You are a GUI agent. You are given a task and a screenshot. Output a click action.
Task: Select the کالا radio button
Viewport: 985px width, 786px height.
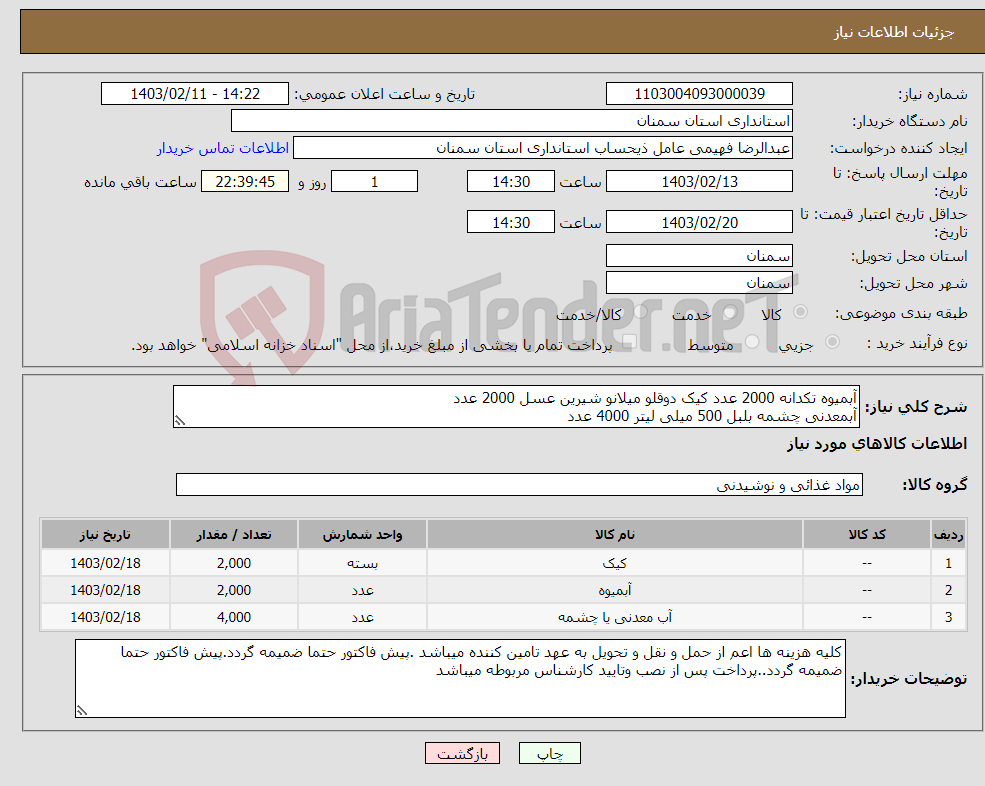800,312
